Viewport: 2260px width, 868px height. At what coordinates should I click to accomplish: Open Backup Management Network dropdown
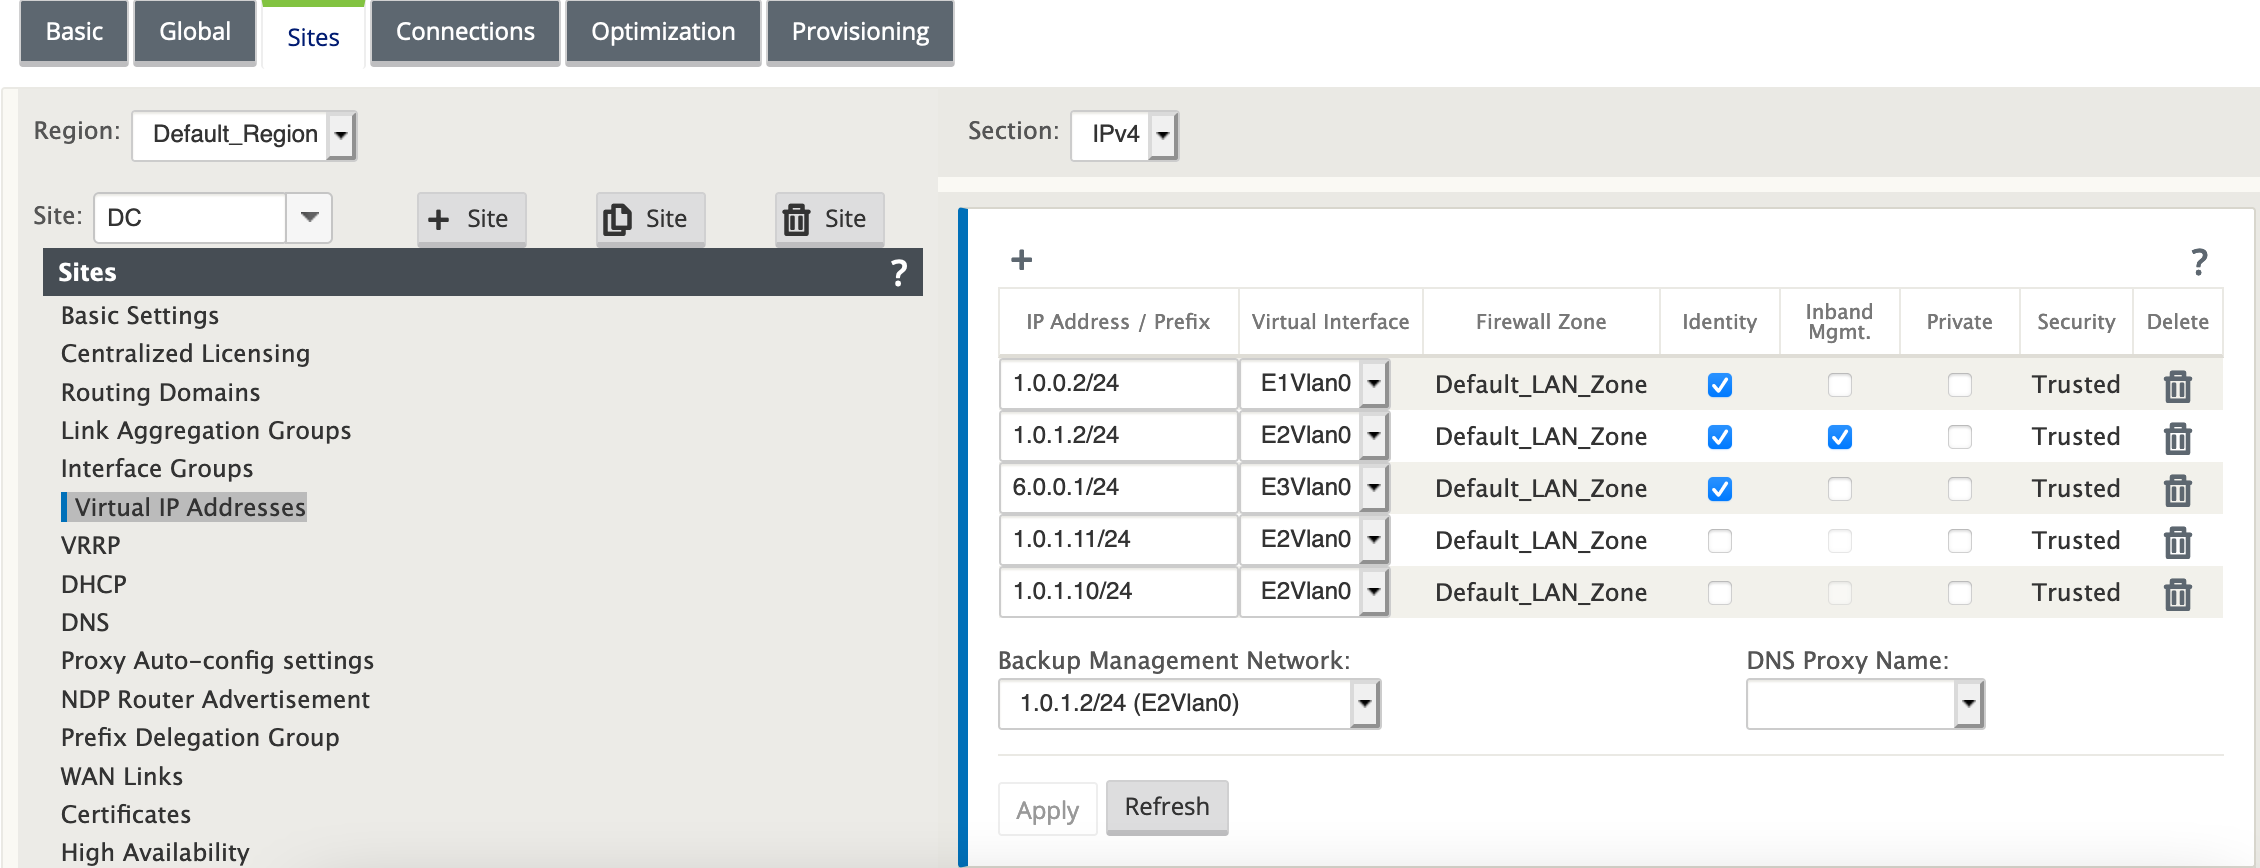(x=1189, y=704)
